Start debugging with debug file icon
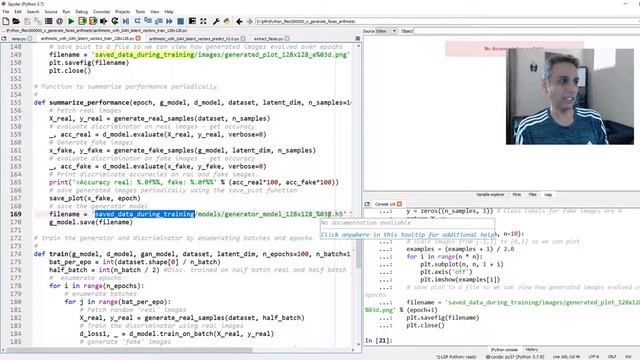 point(126,21)
